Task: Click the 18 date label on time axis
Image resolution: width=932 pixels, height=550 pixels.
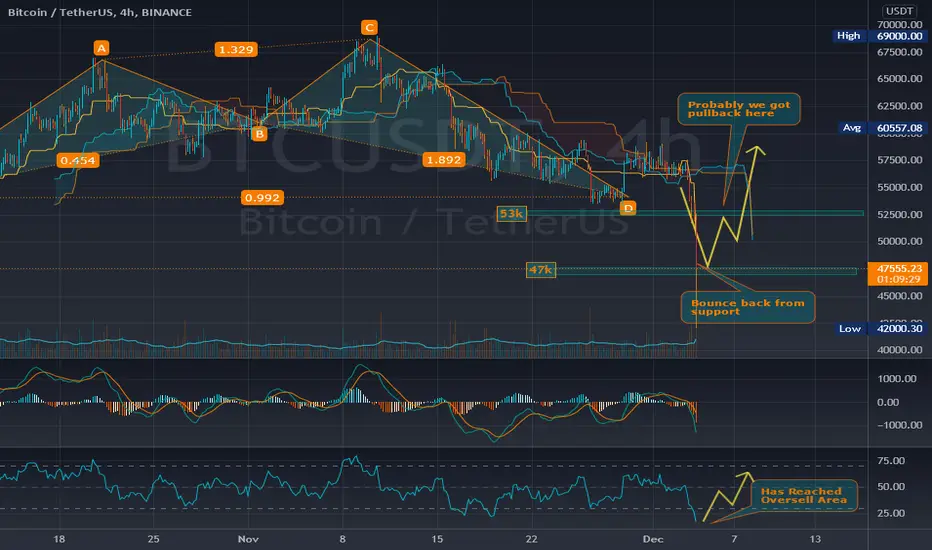Action: point(59,539)
